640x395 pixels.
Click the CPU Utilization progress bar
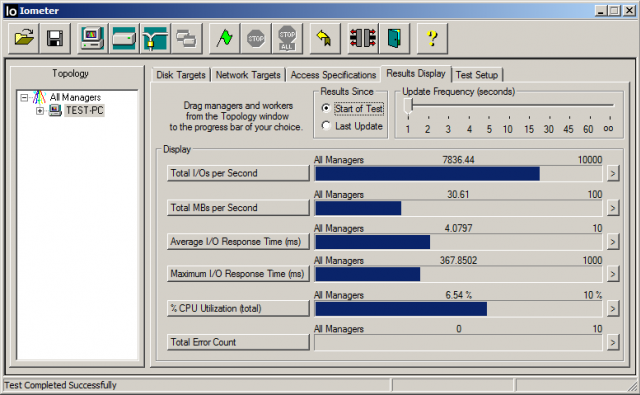click(458, 309)
